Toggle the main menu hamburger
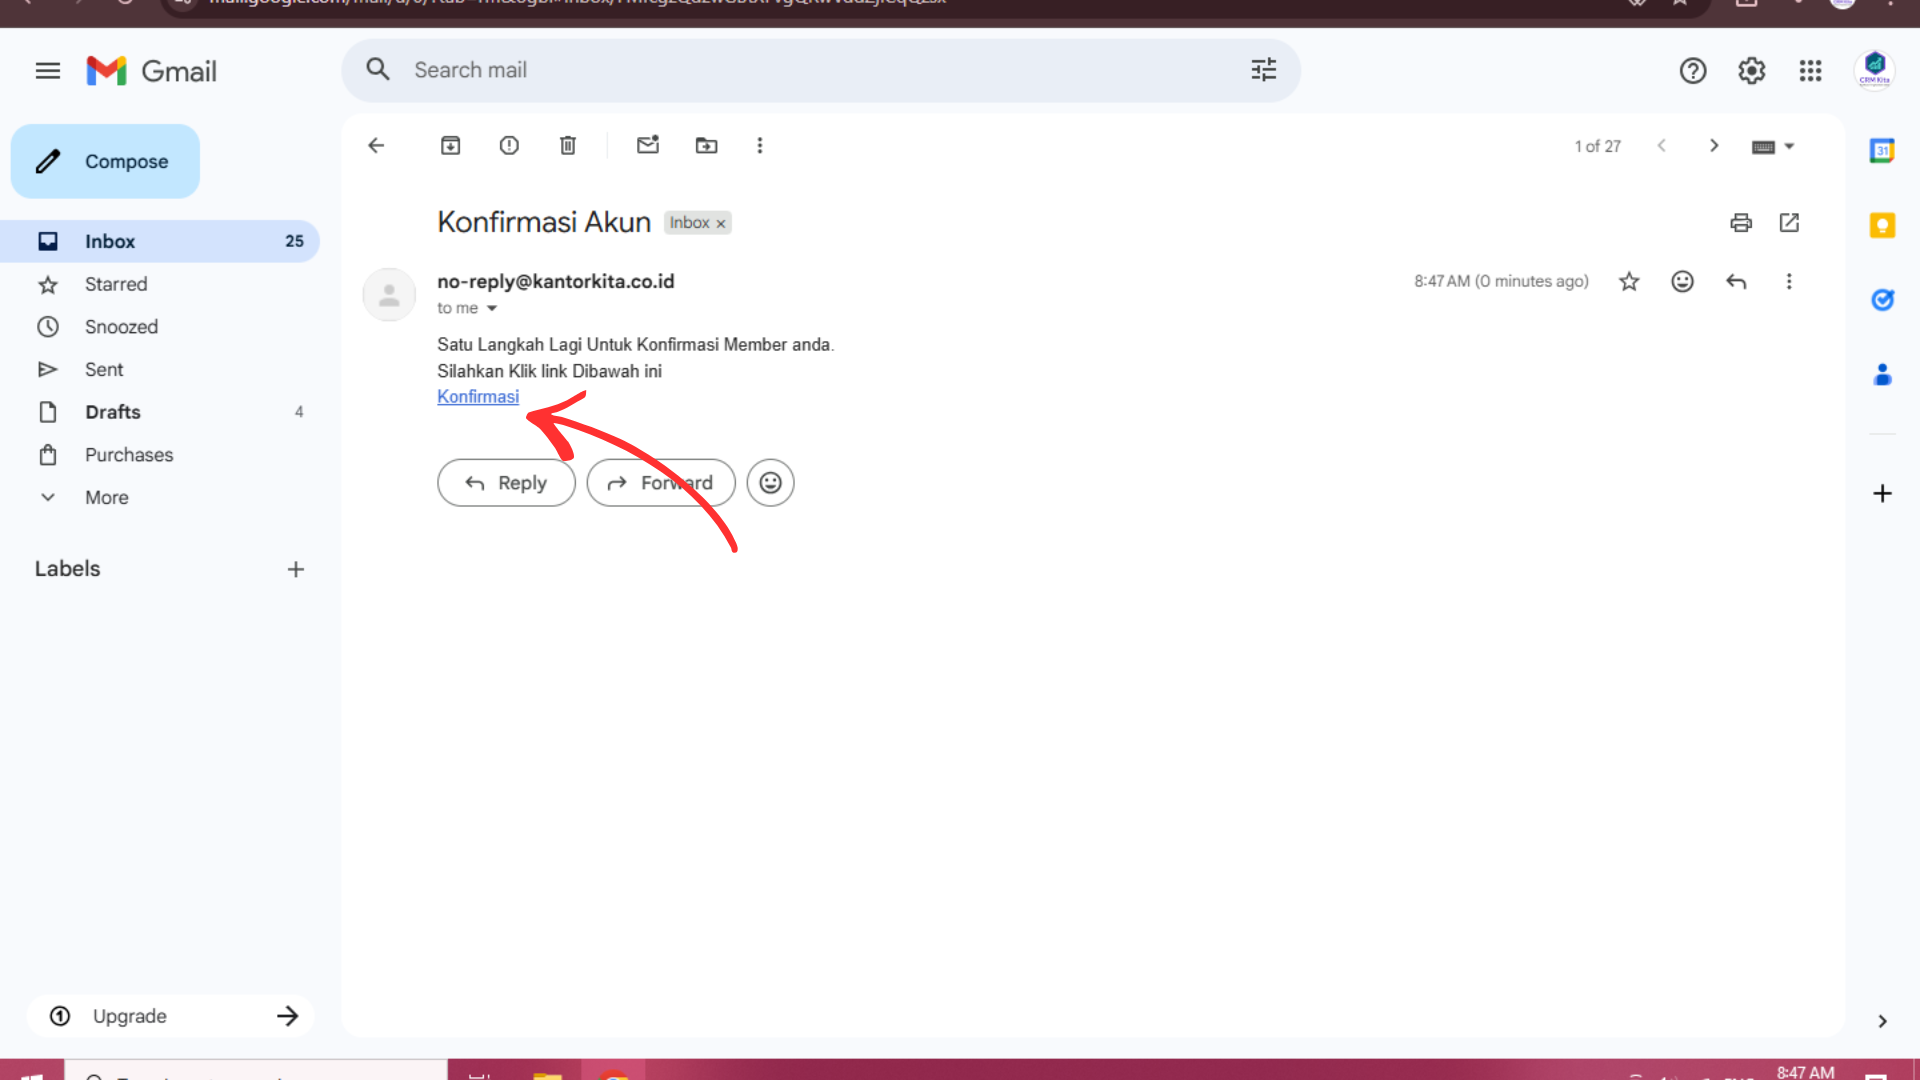 point(48,71)
